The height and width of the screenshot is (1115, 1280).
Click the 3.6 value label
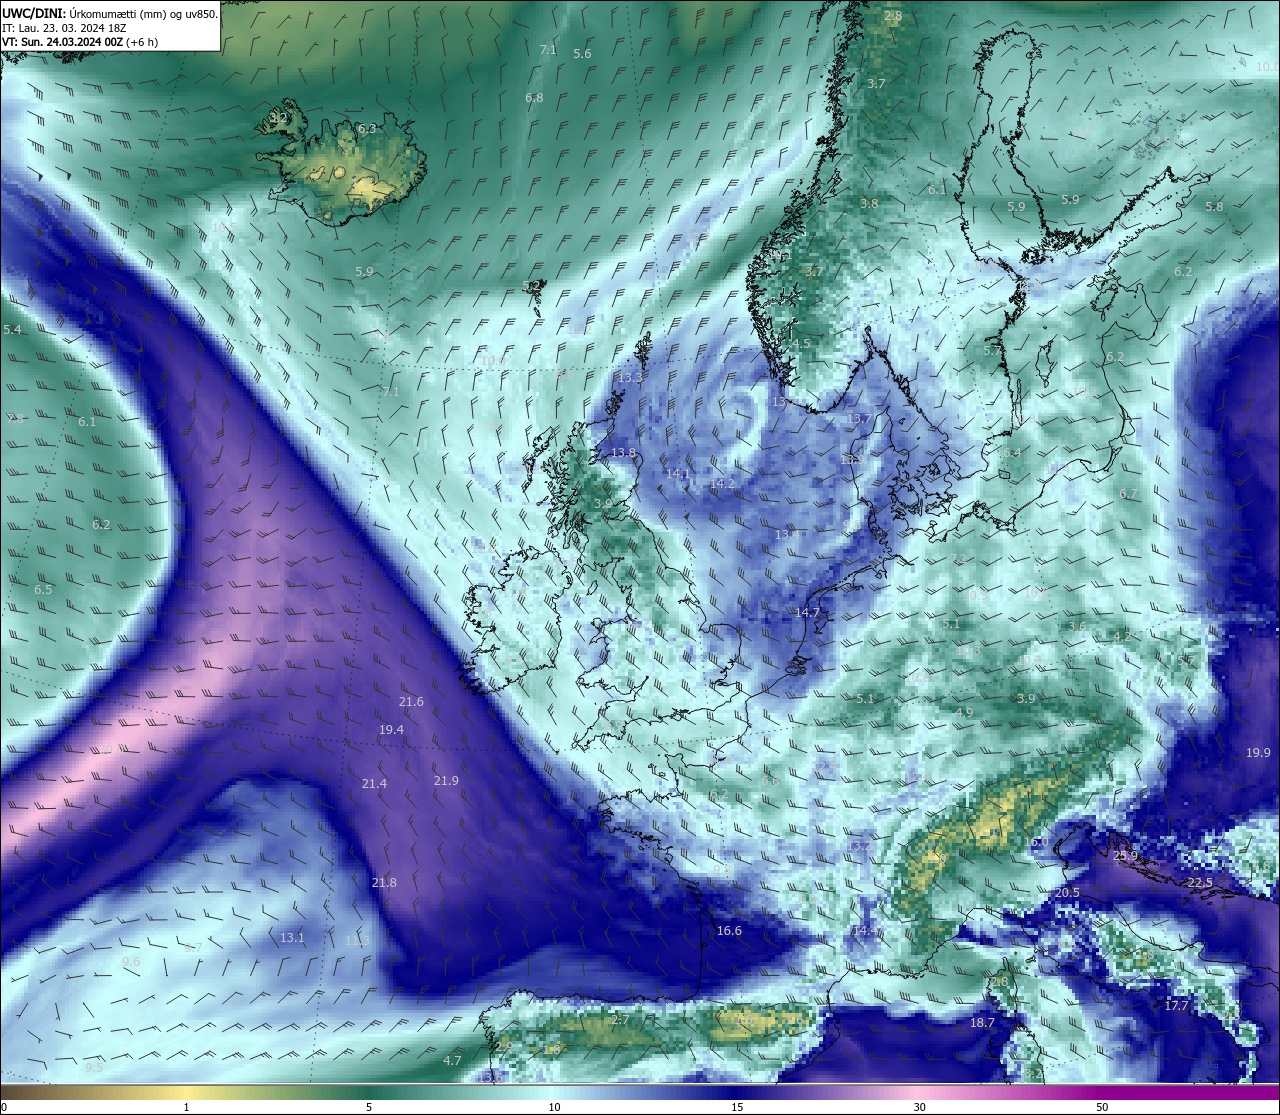click(x=1077, y=627)
